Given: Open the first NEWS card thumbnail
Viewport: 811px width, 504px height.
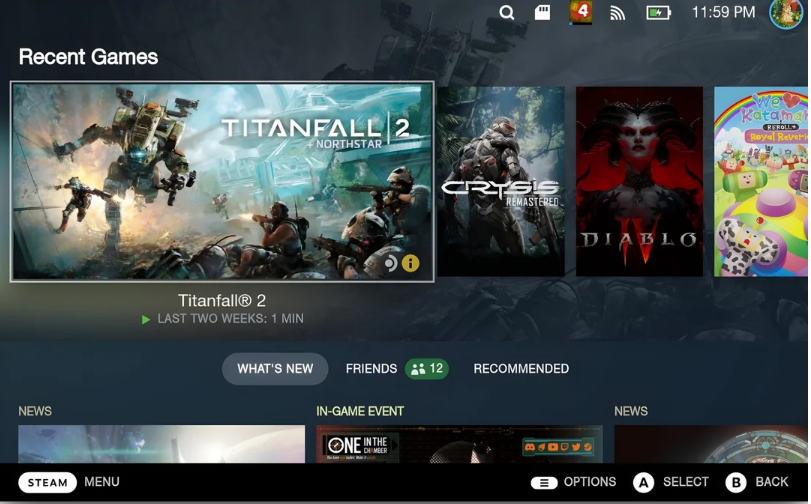Looking at the screenshot, I should click(161, 444).
